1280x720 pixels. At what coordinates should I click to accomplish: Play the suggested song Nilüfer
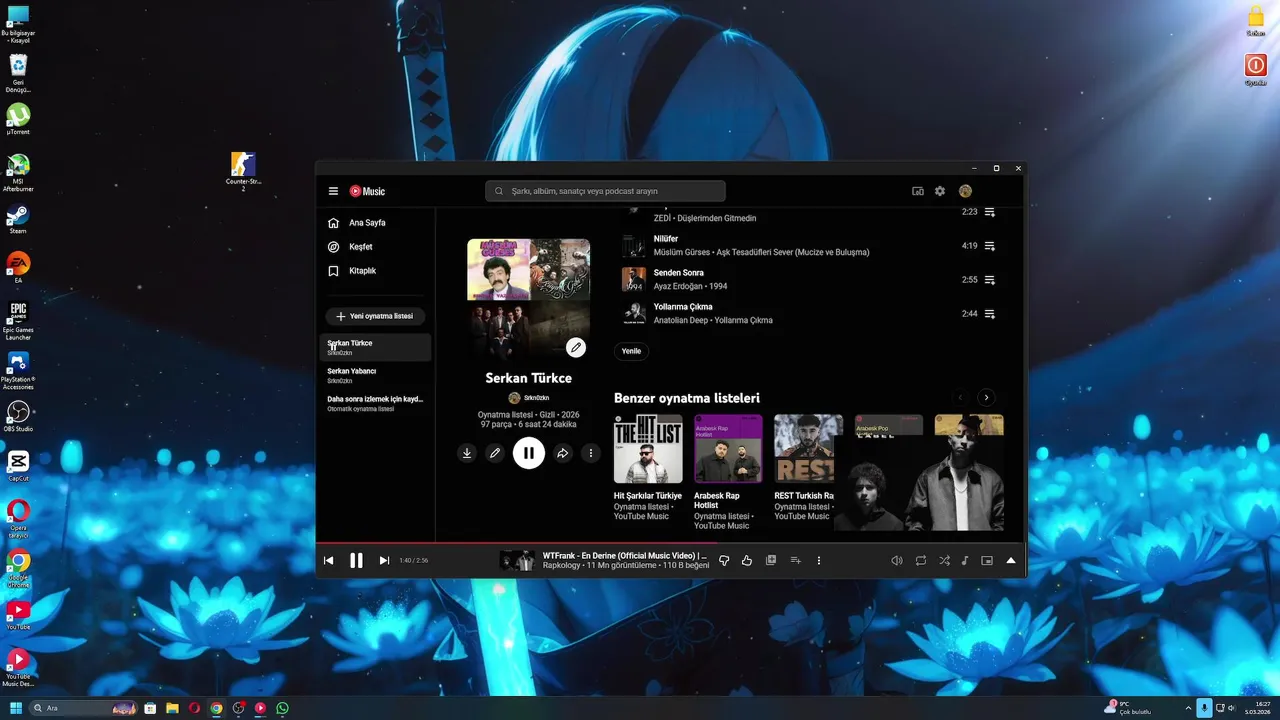[666, 239]
